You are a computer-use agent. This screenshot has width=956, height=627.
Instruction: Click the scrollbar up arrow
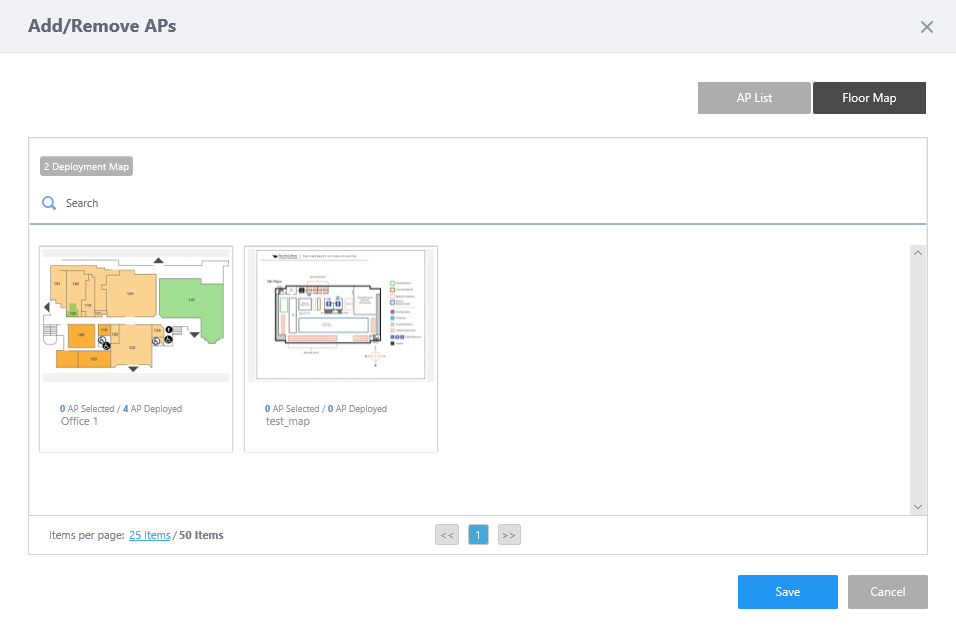click(x=918, y=253)
